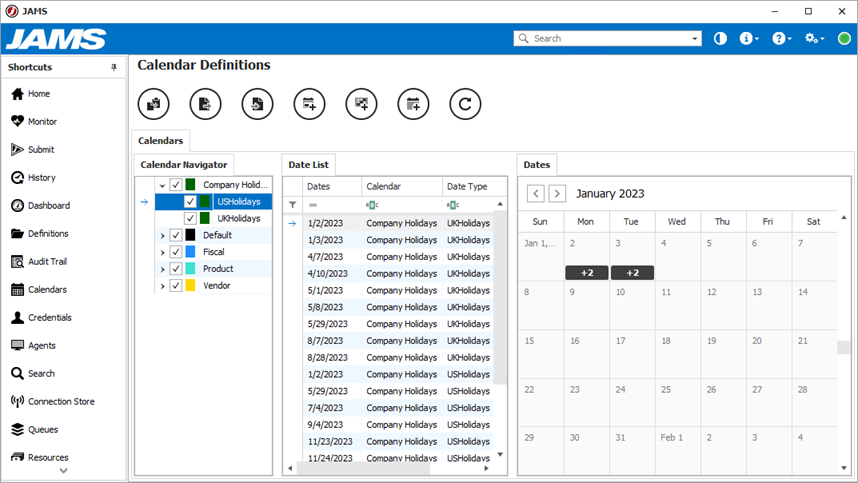Uncheck the Product calendar checkbox
This screenshot has width=858, height=483.
coord(176,269)
